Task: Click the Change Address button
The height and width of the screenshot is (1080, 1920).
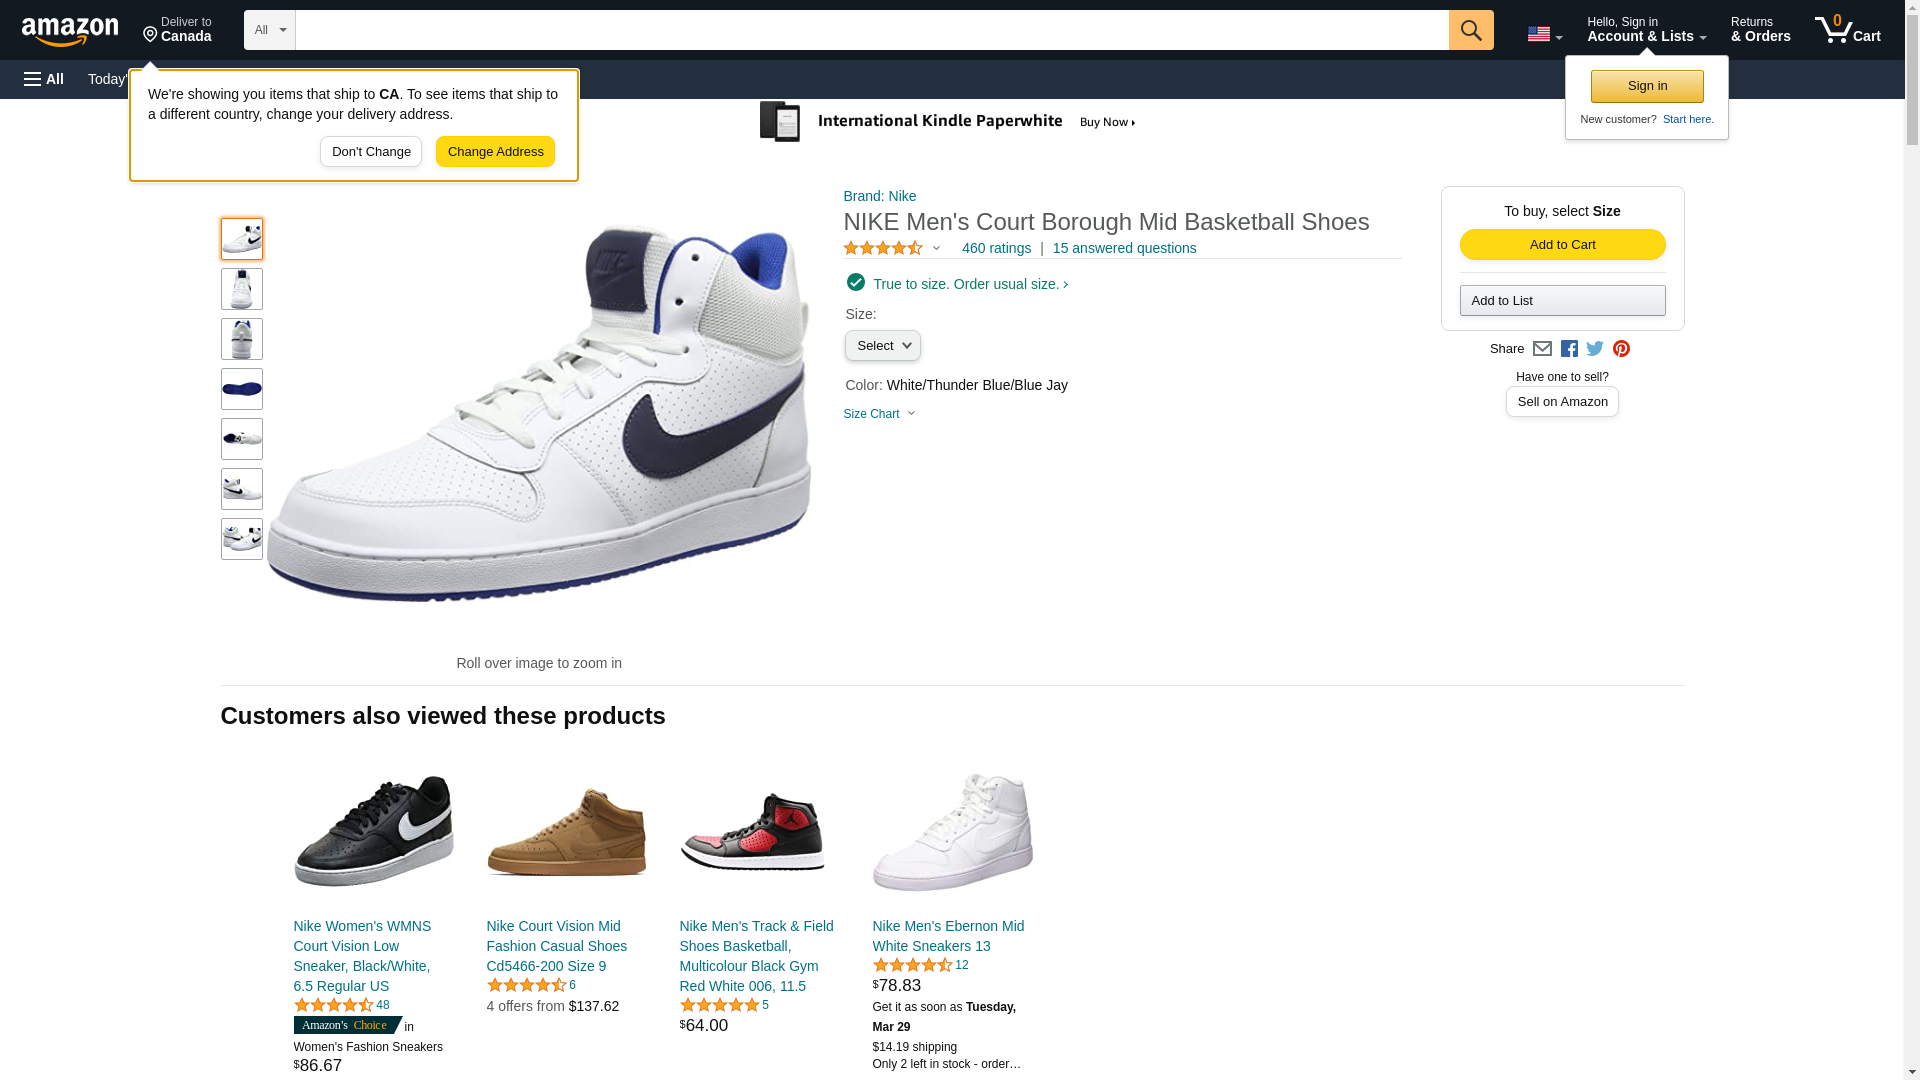Action: click(495, 152)
